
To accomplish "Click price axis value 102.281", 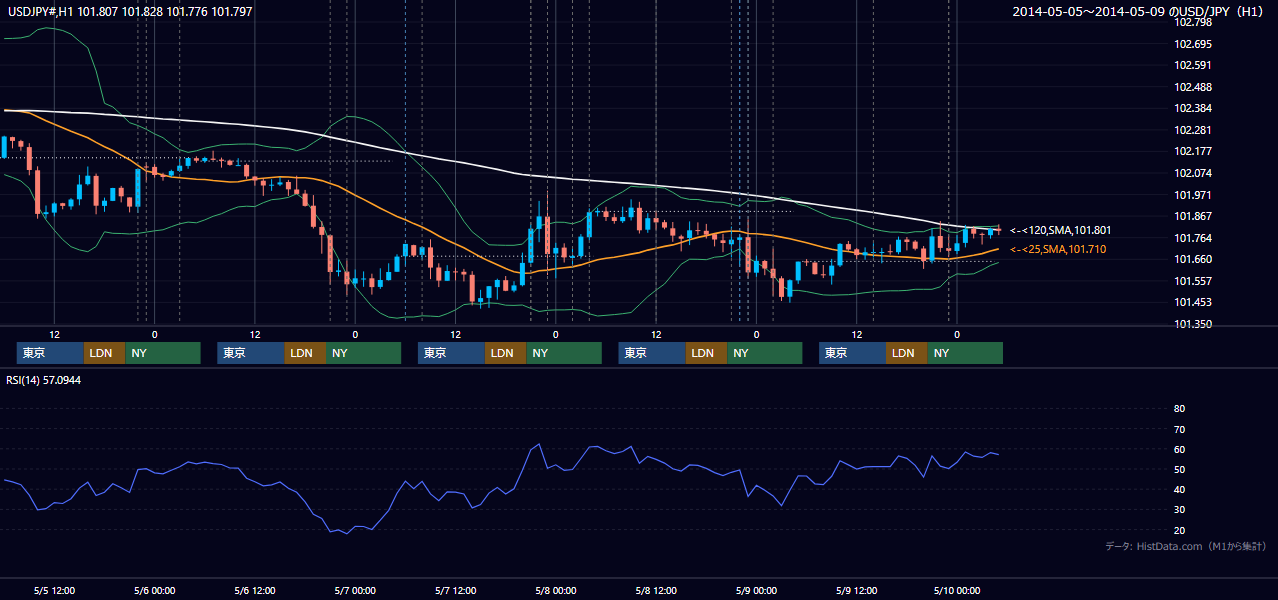I will (1194, 130).
